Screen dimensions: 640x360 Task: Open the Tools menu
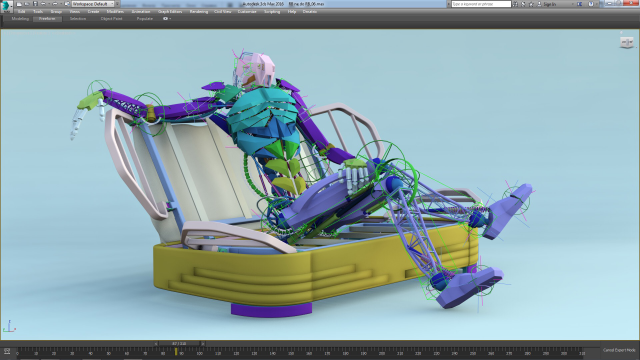(x=38, y=12)
